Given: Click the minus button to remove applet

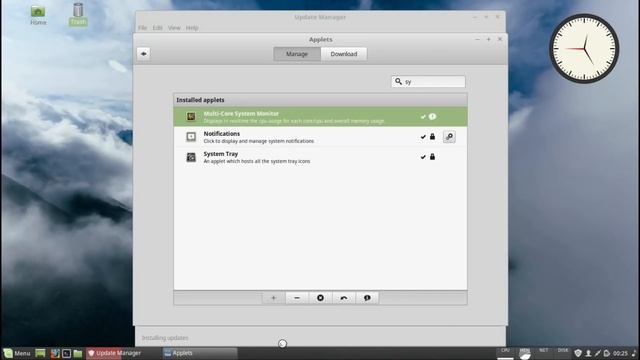Looking at the screenshot, I should point(297,298).
